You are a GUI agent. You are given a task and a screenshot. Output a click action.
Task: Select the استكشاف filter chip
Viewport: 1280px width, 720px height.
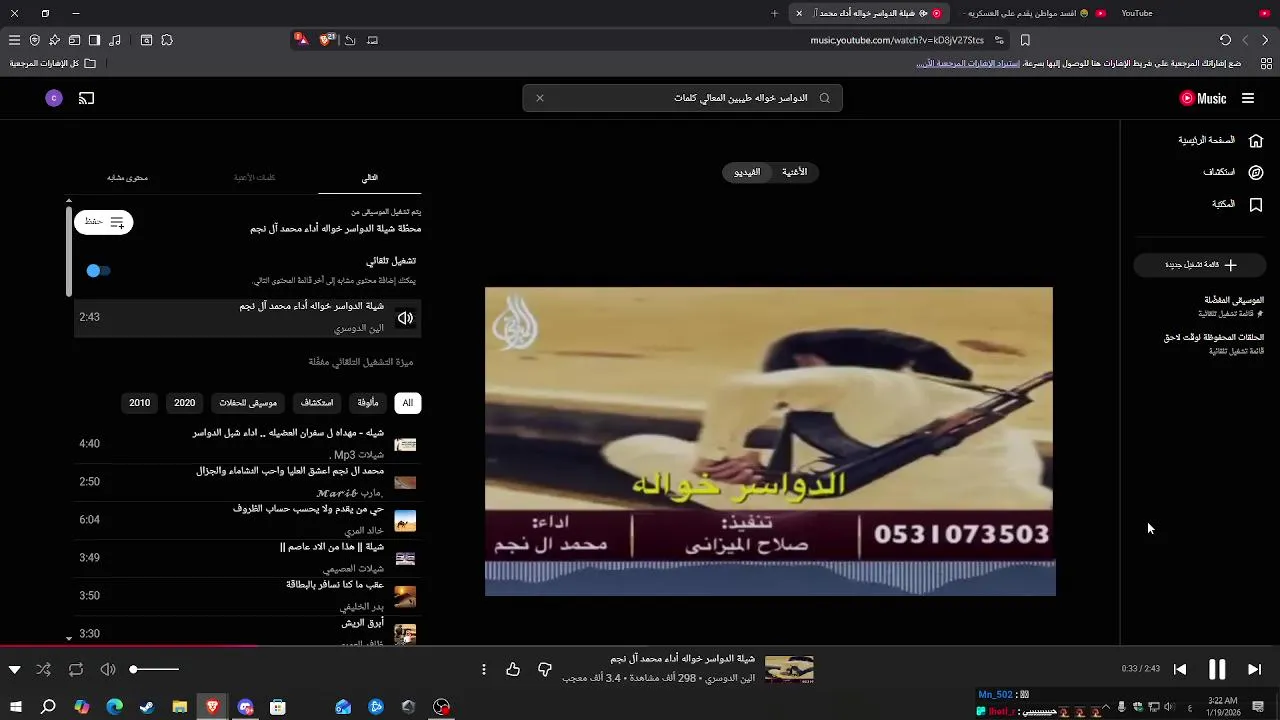point(317,403)
